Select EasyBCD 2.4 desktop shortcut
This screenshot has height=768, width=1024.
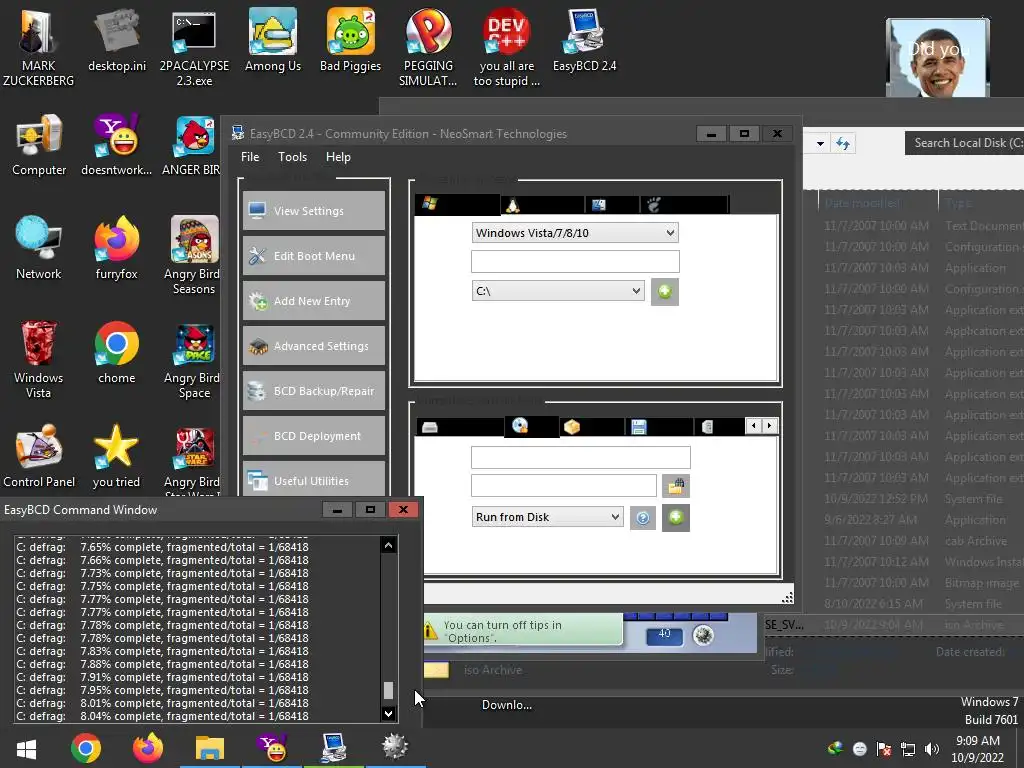(x=584, y=39)
